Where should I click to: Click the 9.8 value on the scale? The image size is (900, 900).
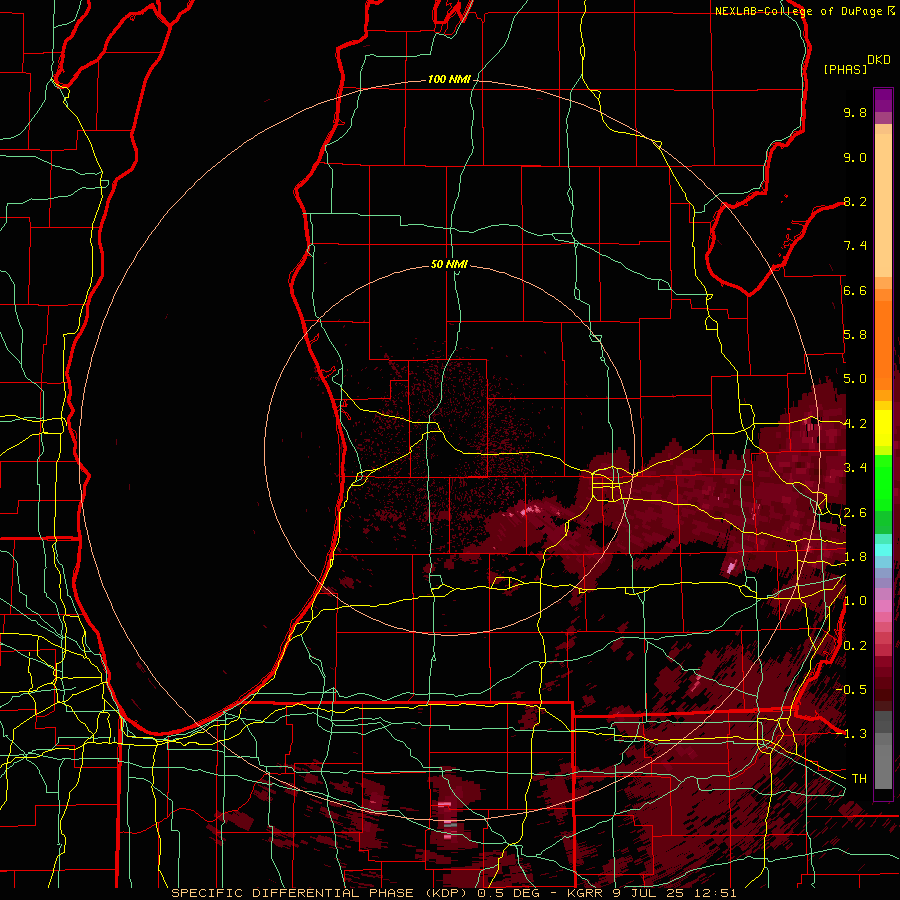[x=855, y=112]
